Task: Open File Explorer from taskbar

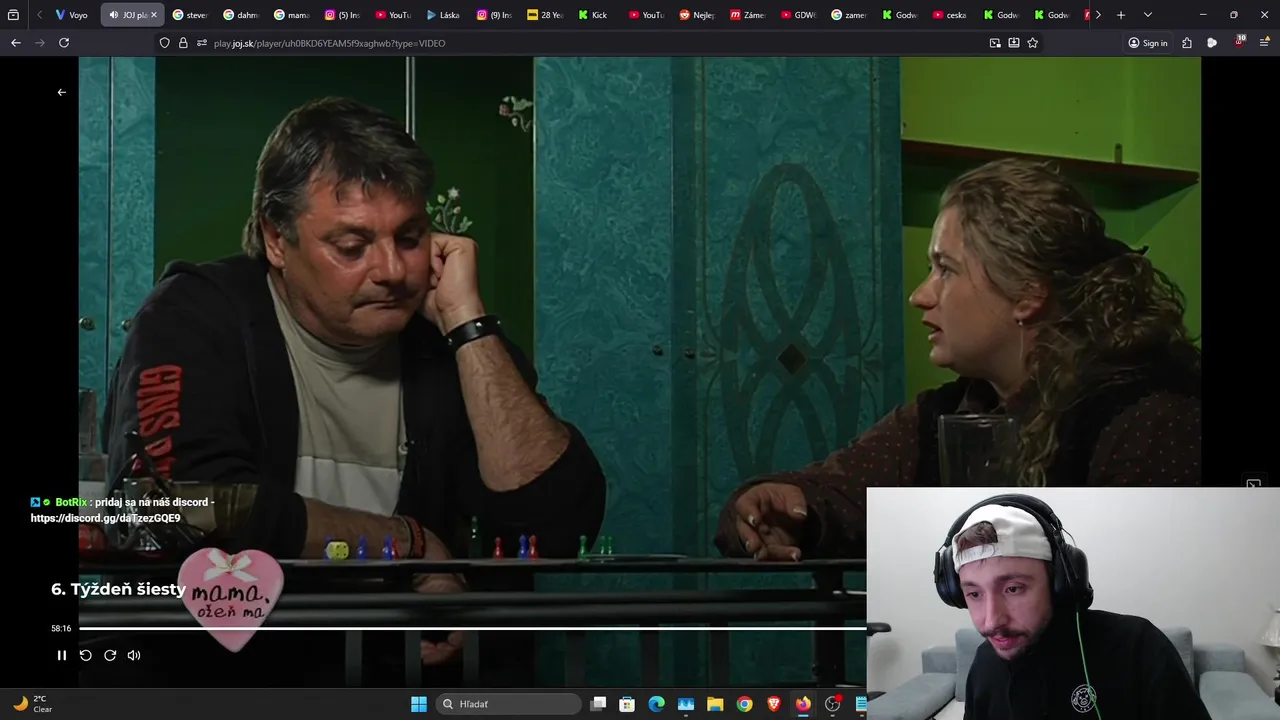Action: (715, 704)
